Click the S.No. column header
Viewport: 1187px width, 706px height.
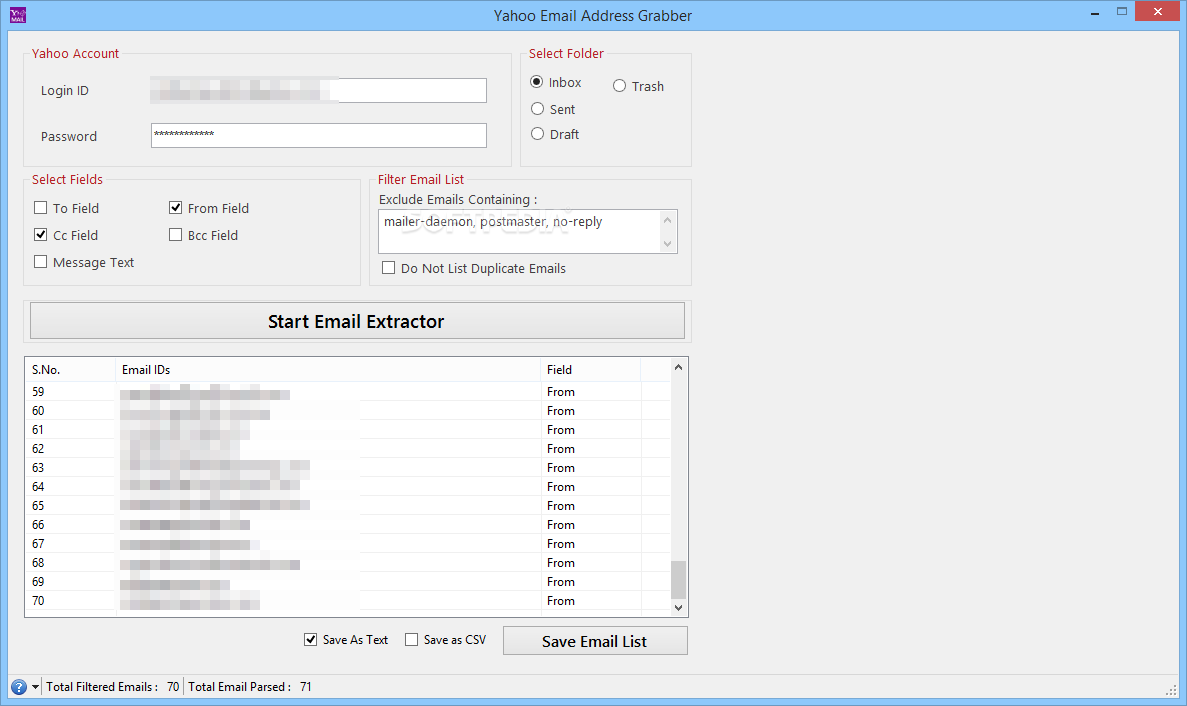(x=70, y=370)
